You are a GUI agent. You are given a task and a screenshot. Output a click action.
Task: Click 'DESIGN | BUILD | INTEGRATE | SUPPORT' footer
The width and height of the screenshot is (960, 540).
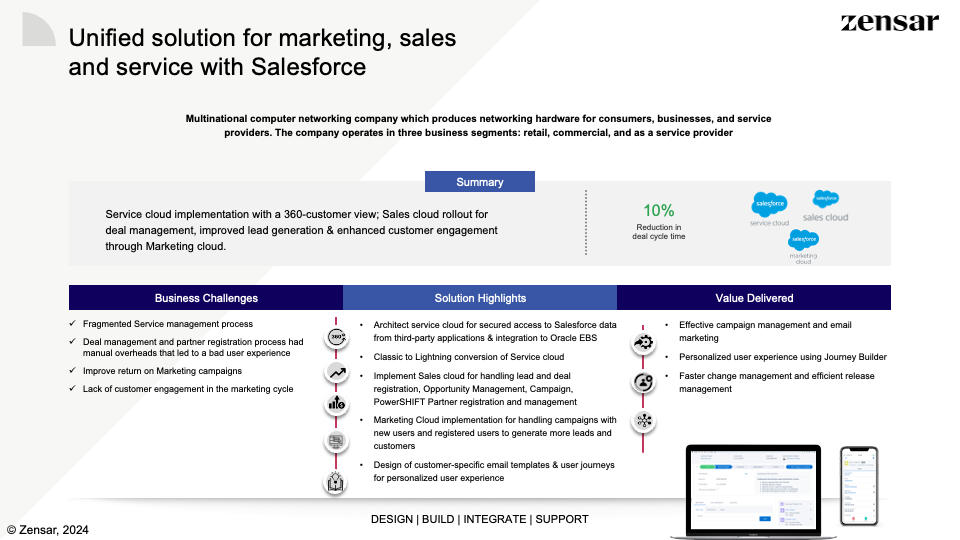479,519
